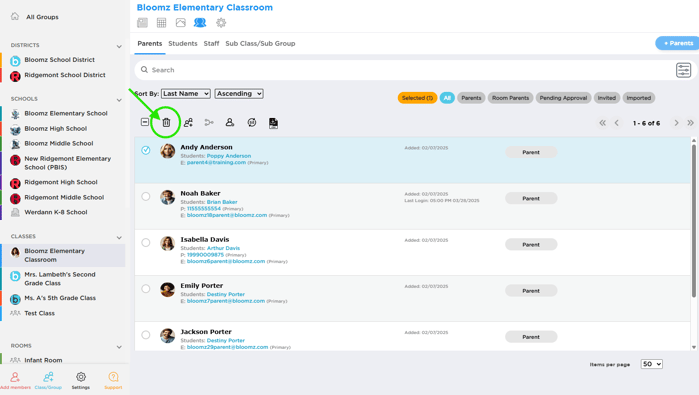Filter by Invited chip
Screen dimensions: 699x395
[x=607, y=98]
